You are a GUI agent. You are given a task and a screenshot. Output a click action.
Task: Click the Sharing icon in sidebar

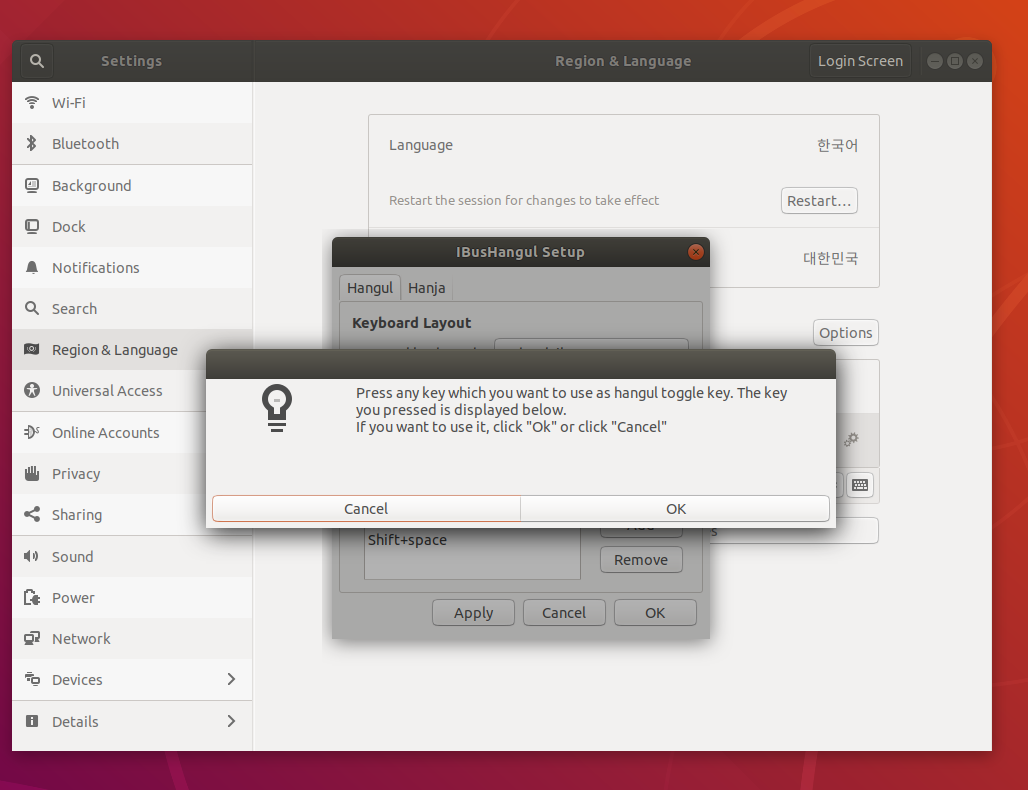[x=31, y=514]
